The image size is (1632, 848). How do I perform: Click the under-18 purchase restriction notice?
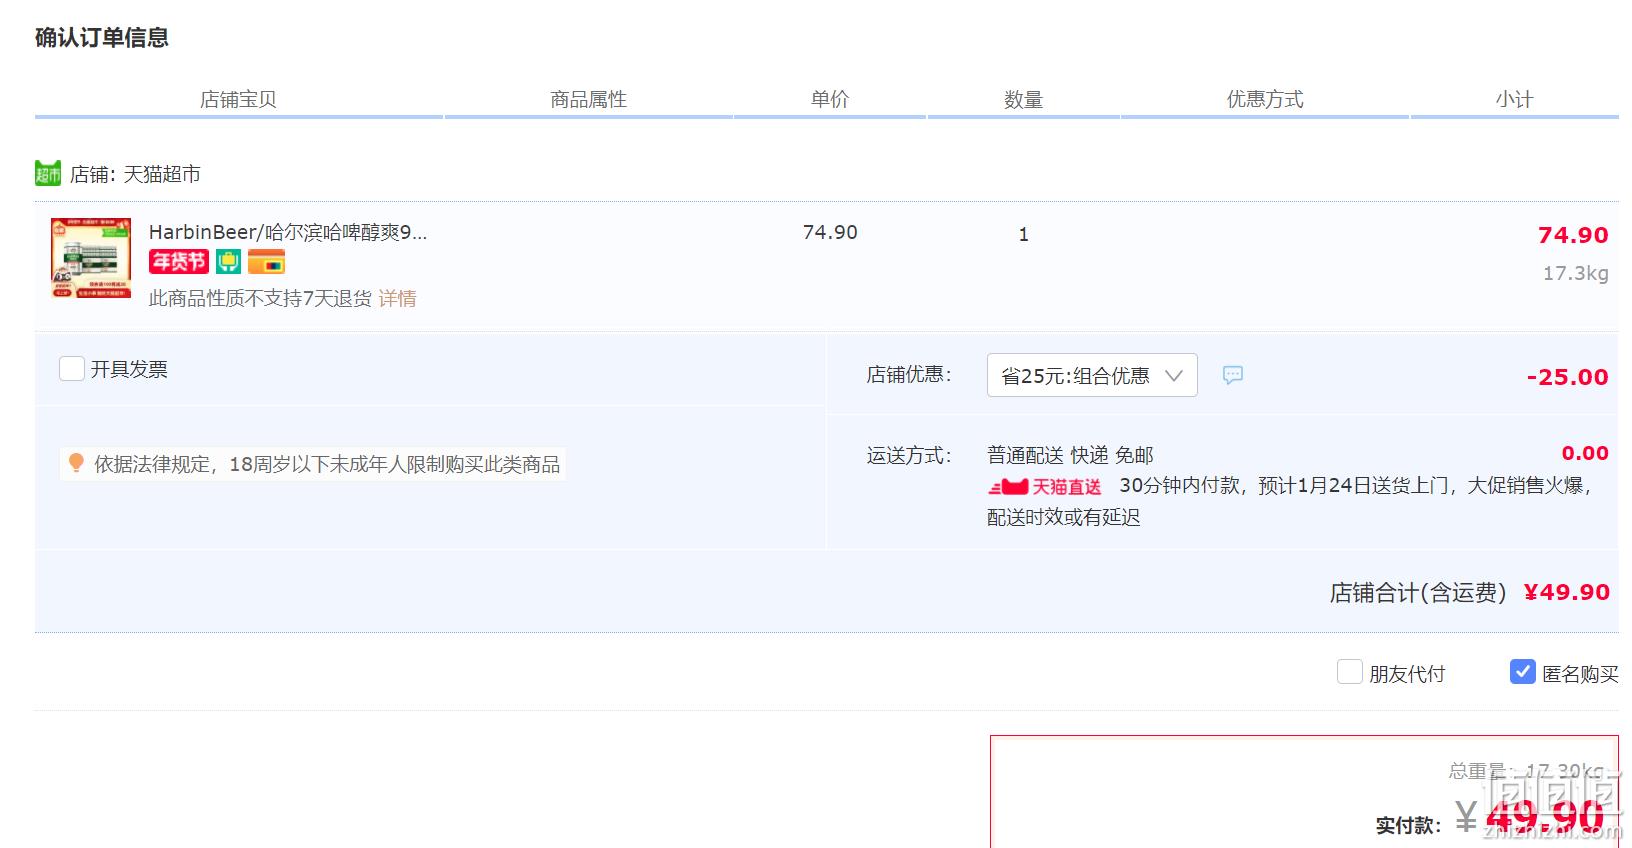click(313, 464)
